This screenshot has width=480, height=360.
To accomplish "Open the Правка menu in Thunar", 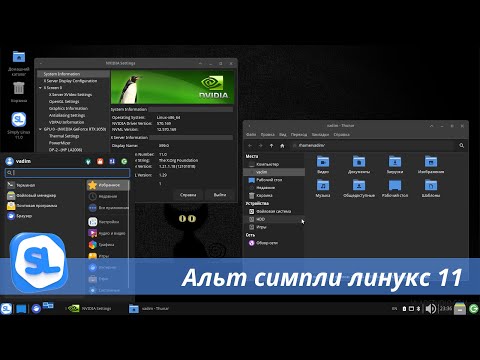I will (267, 135).
